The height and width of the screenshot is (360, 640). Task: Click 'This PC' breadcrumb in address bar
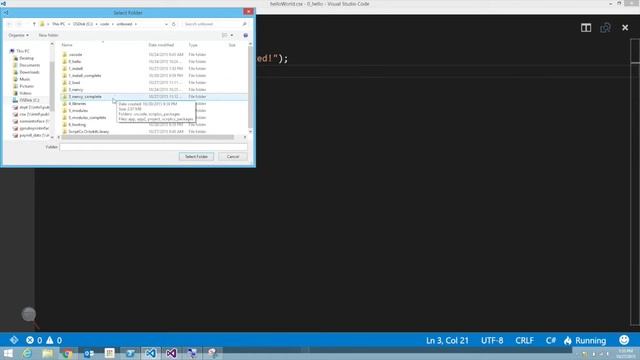pos(58,24)
